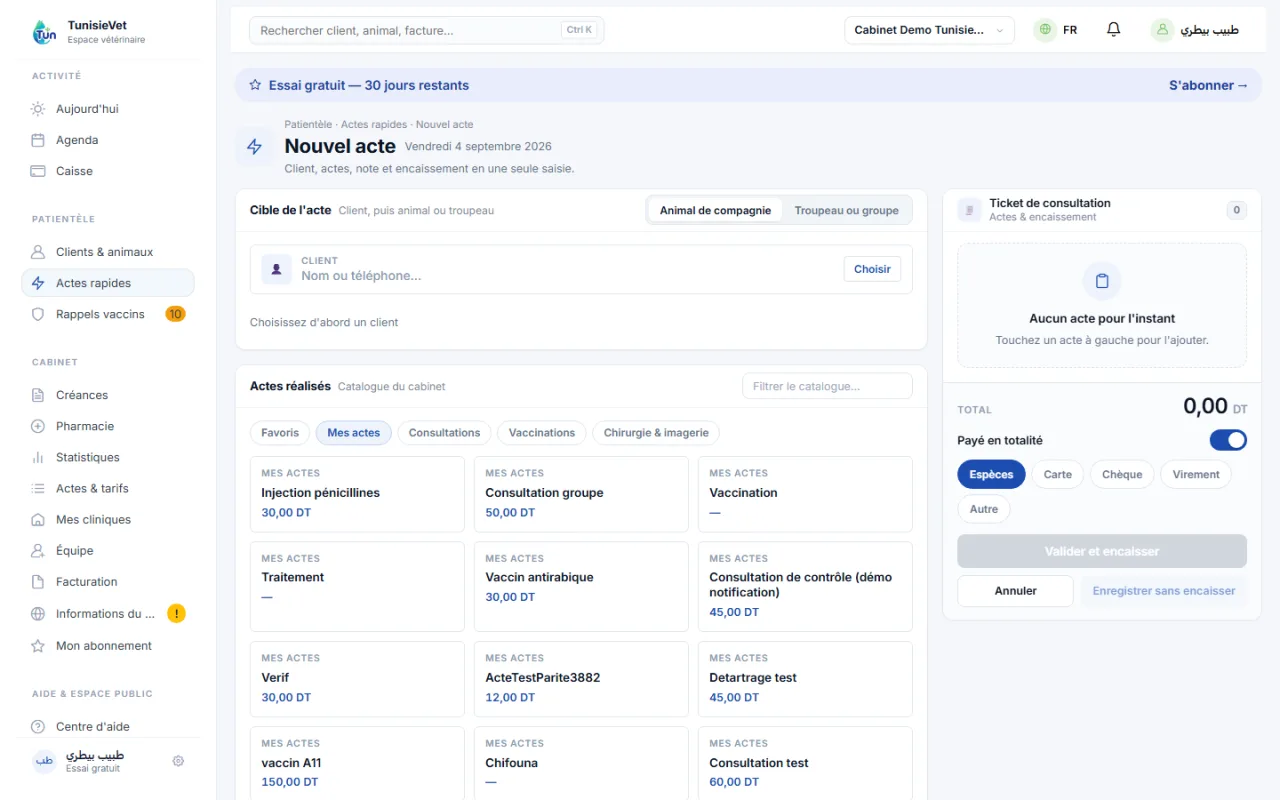Viewport: 1280px width, 800px height.
Task: Show the Consultations catalogue tab
Action: [445, 433]
